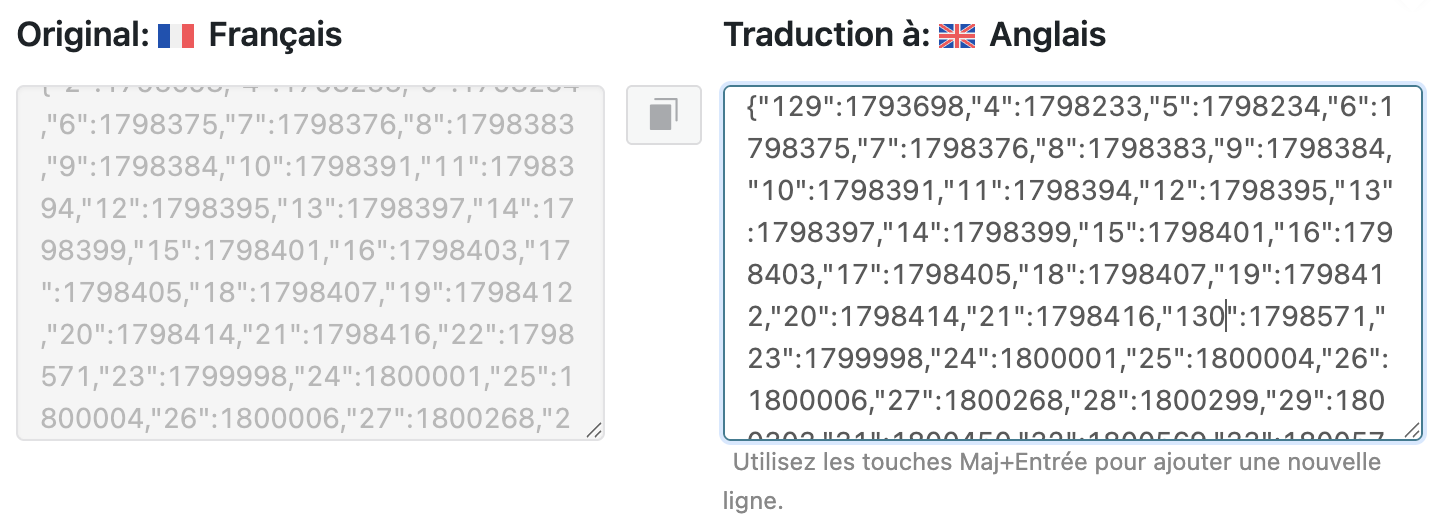Click the copy original text icon button

[x=664, y=115]
